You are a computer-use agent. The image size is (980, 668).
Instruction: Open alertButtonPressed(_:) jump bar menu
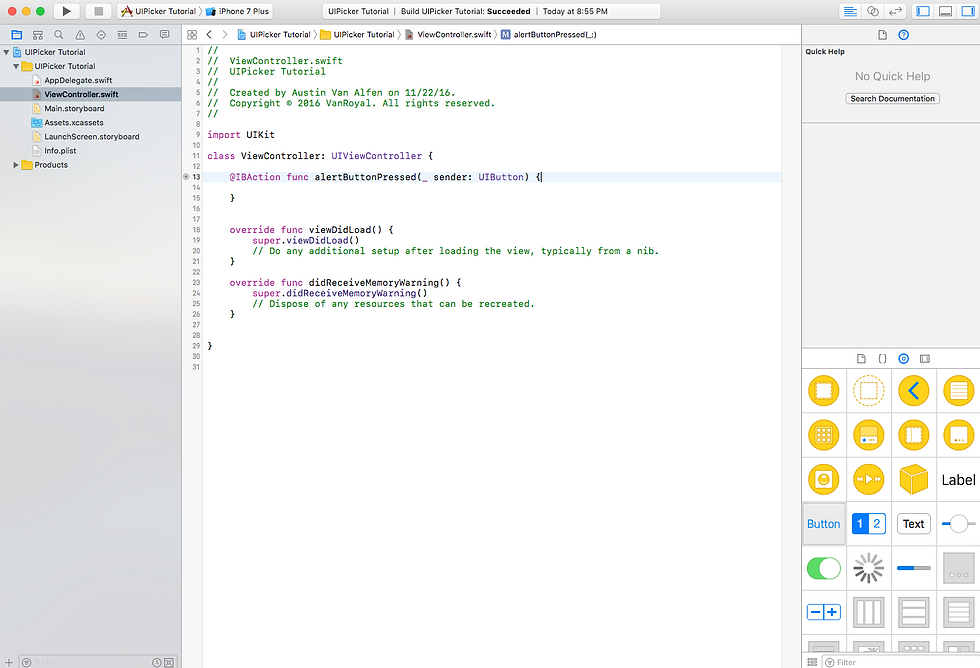coord(549,35)
